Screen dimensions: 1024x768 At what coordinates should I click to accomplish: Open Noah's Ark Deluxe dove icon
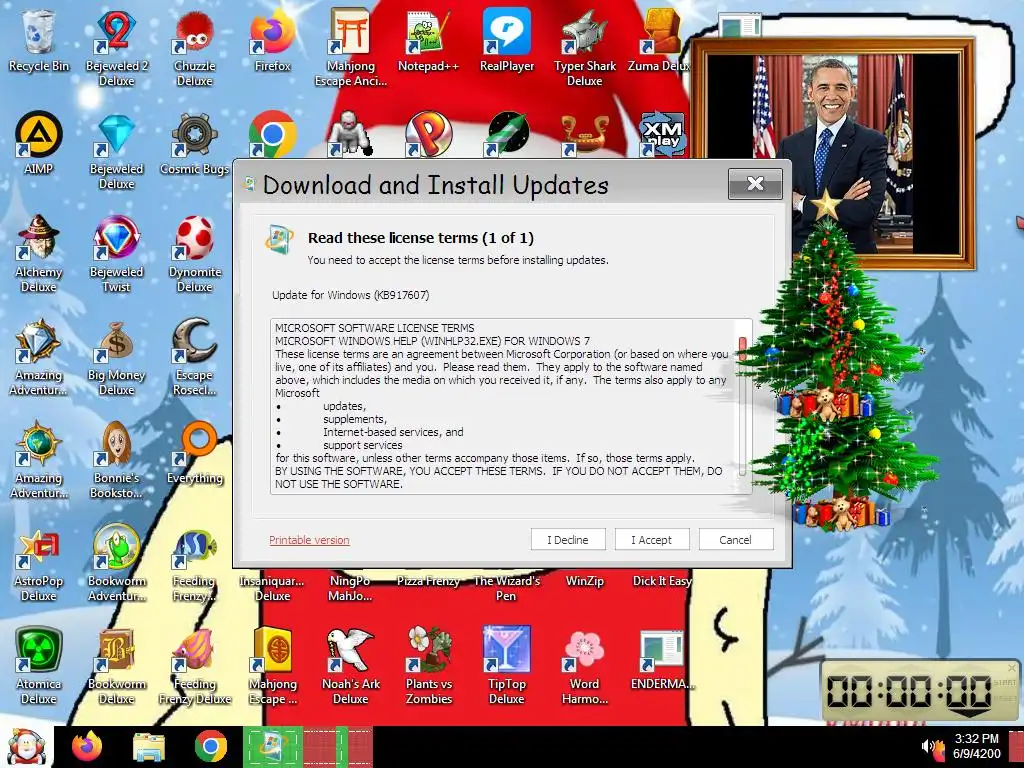coord(351,666)
